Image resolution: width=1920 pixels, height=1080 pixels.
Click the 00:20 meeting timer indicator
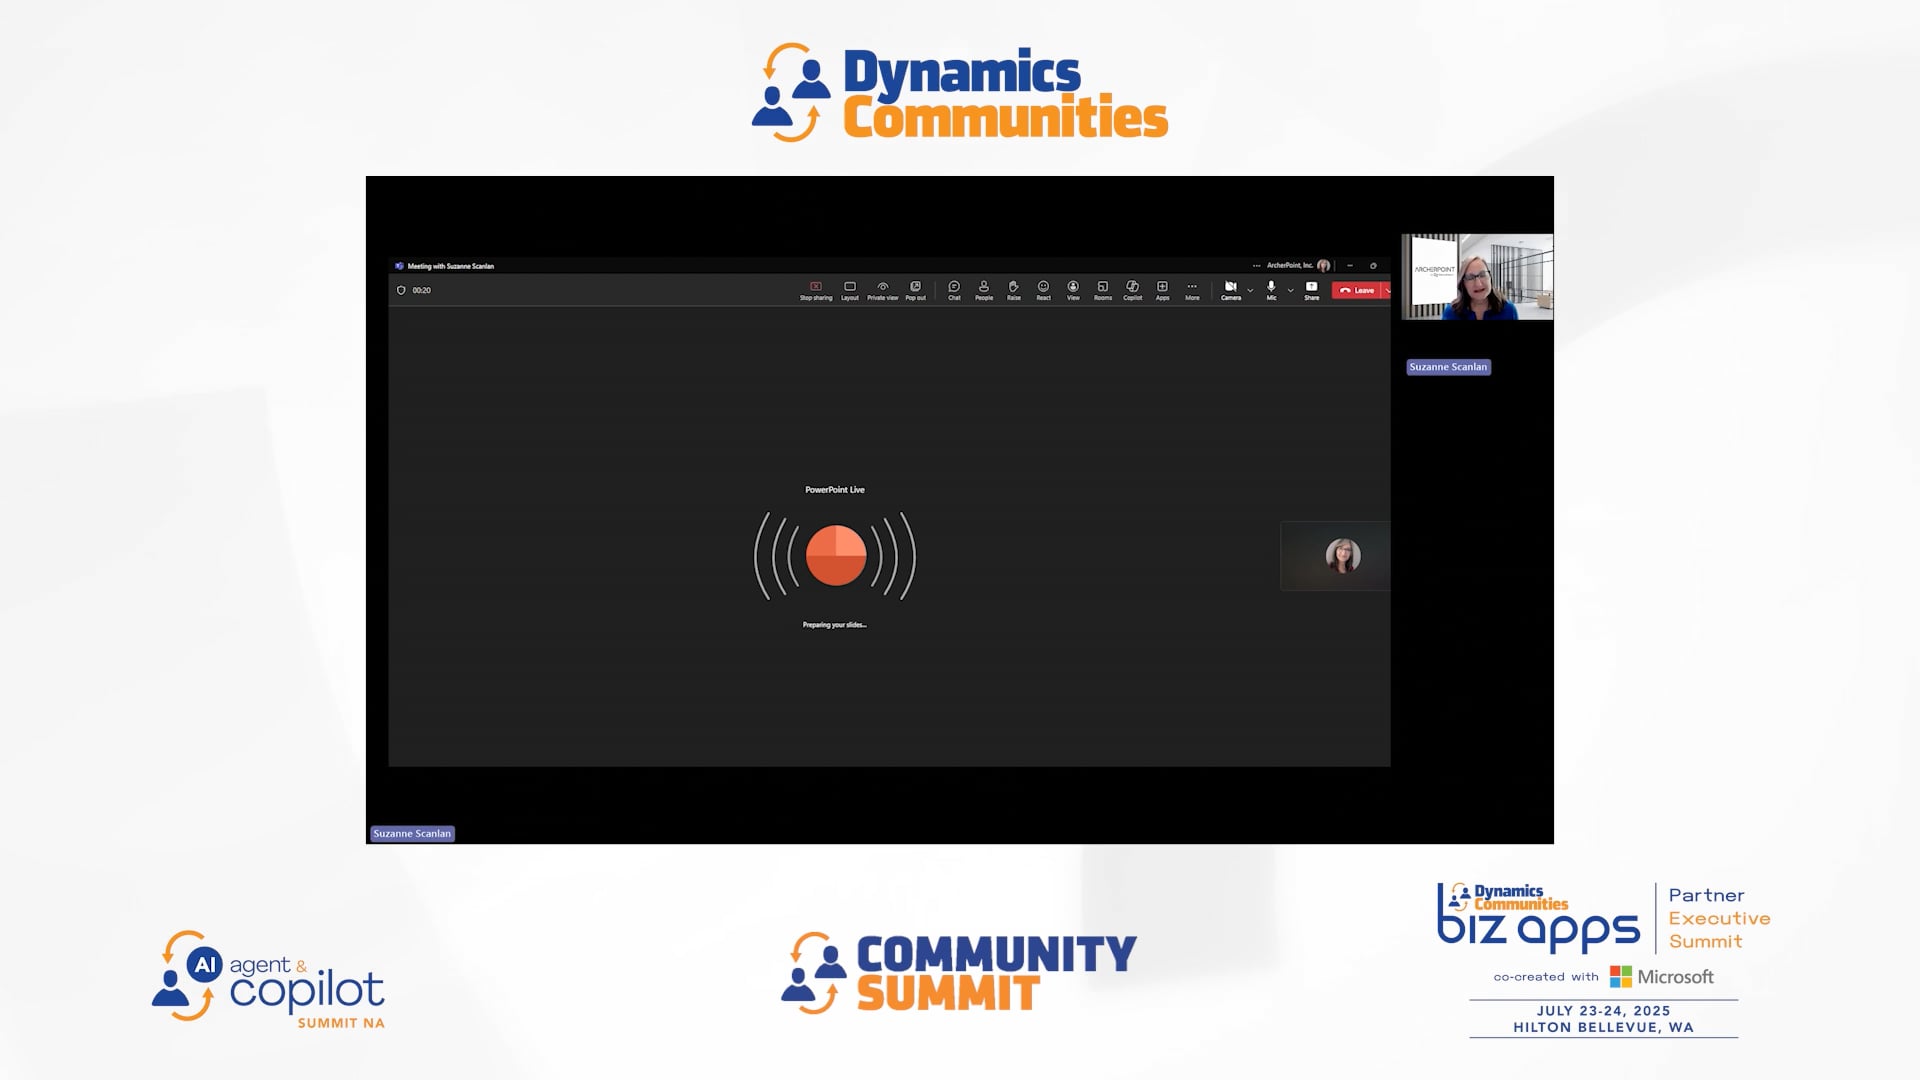[420, 290]
